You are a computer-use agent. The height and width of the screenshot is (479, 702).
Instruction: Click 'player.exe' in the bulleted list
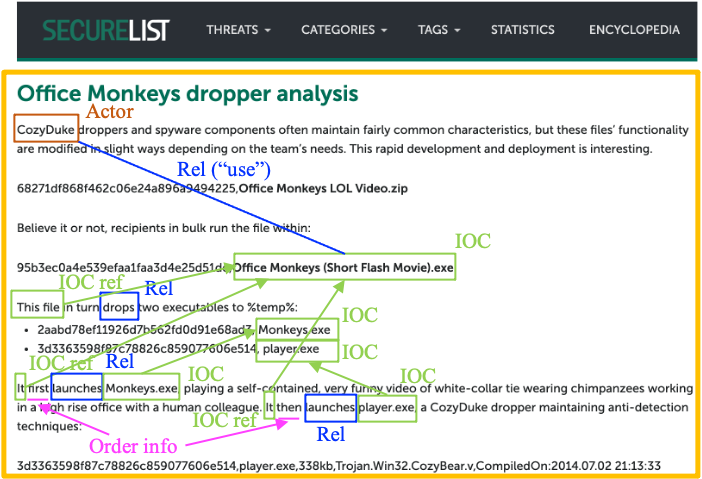coord(291,349)
